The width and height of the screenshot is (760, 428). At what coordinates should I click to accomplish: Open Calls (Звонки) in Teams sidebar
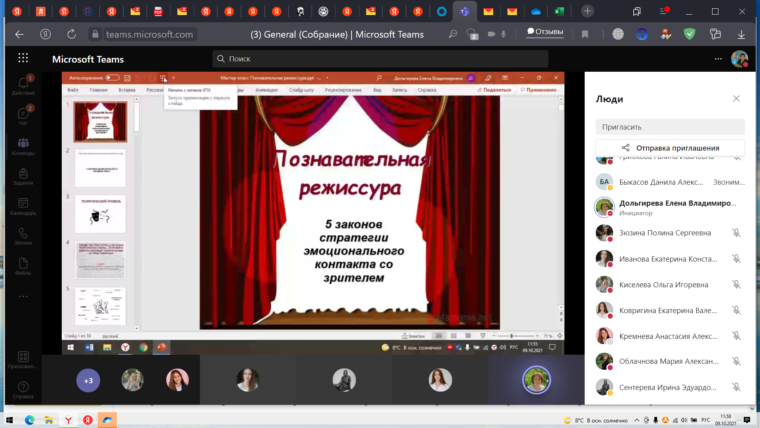pos(22,236)
